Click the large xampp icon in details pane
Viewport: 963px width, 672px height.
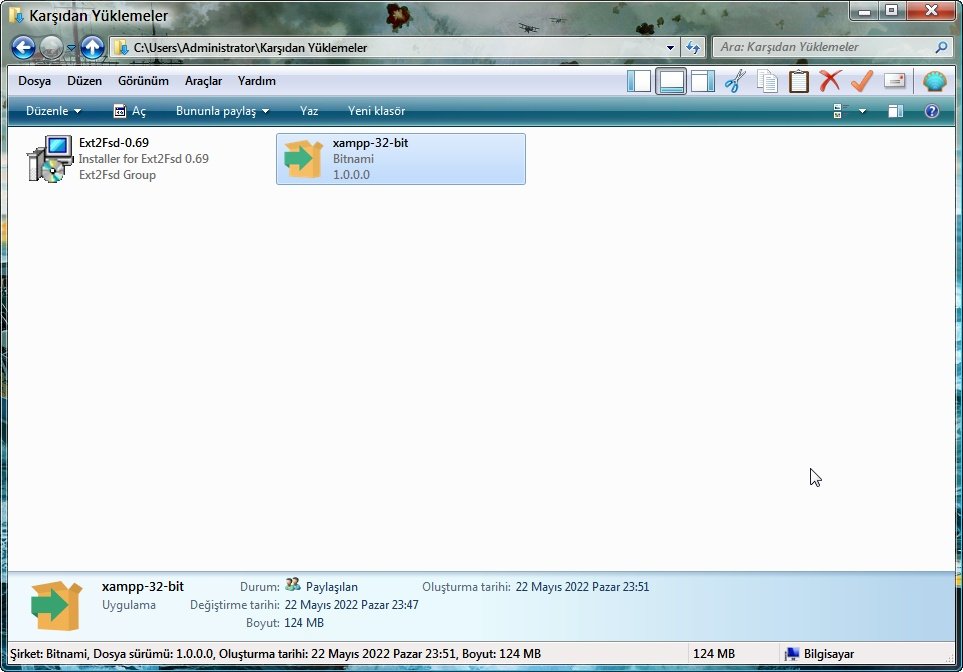click(x=57, y=605)
